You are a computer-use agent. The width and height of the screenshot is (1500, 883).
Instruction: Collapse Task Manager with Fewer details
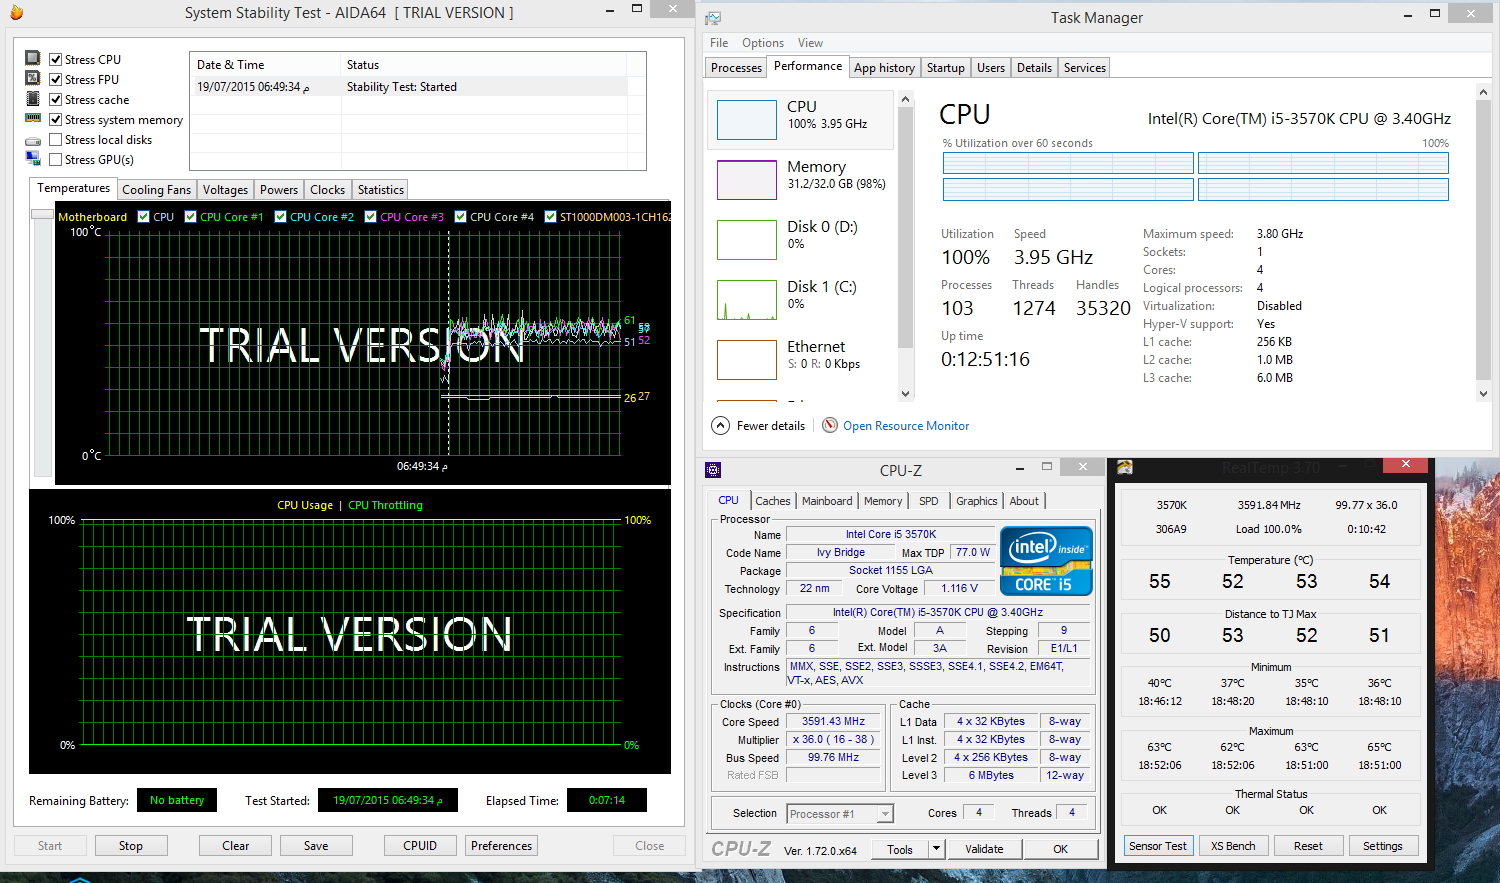758,425
